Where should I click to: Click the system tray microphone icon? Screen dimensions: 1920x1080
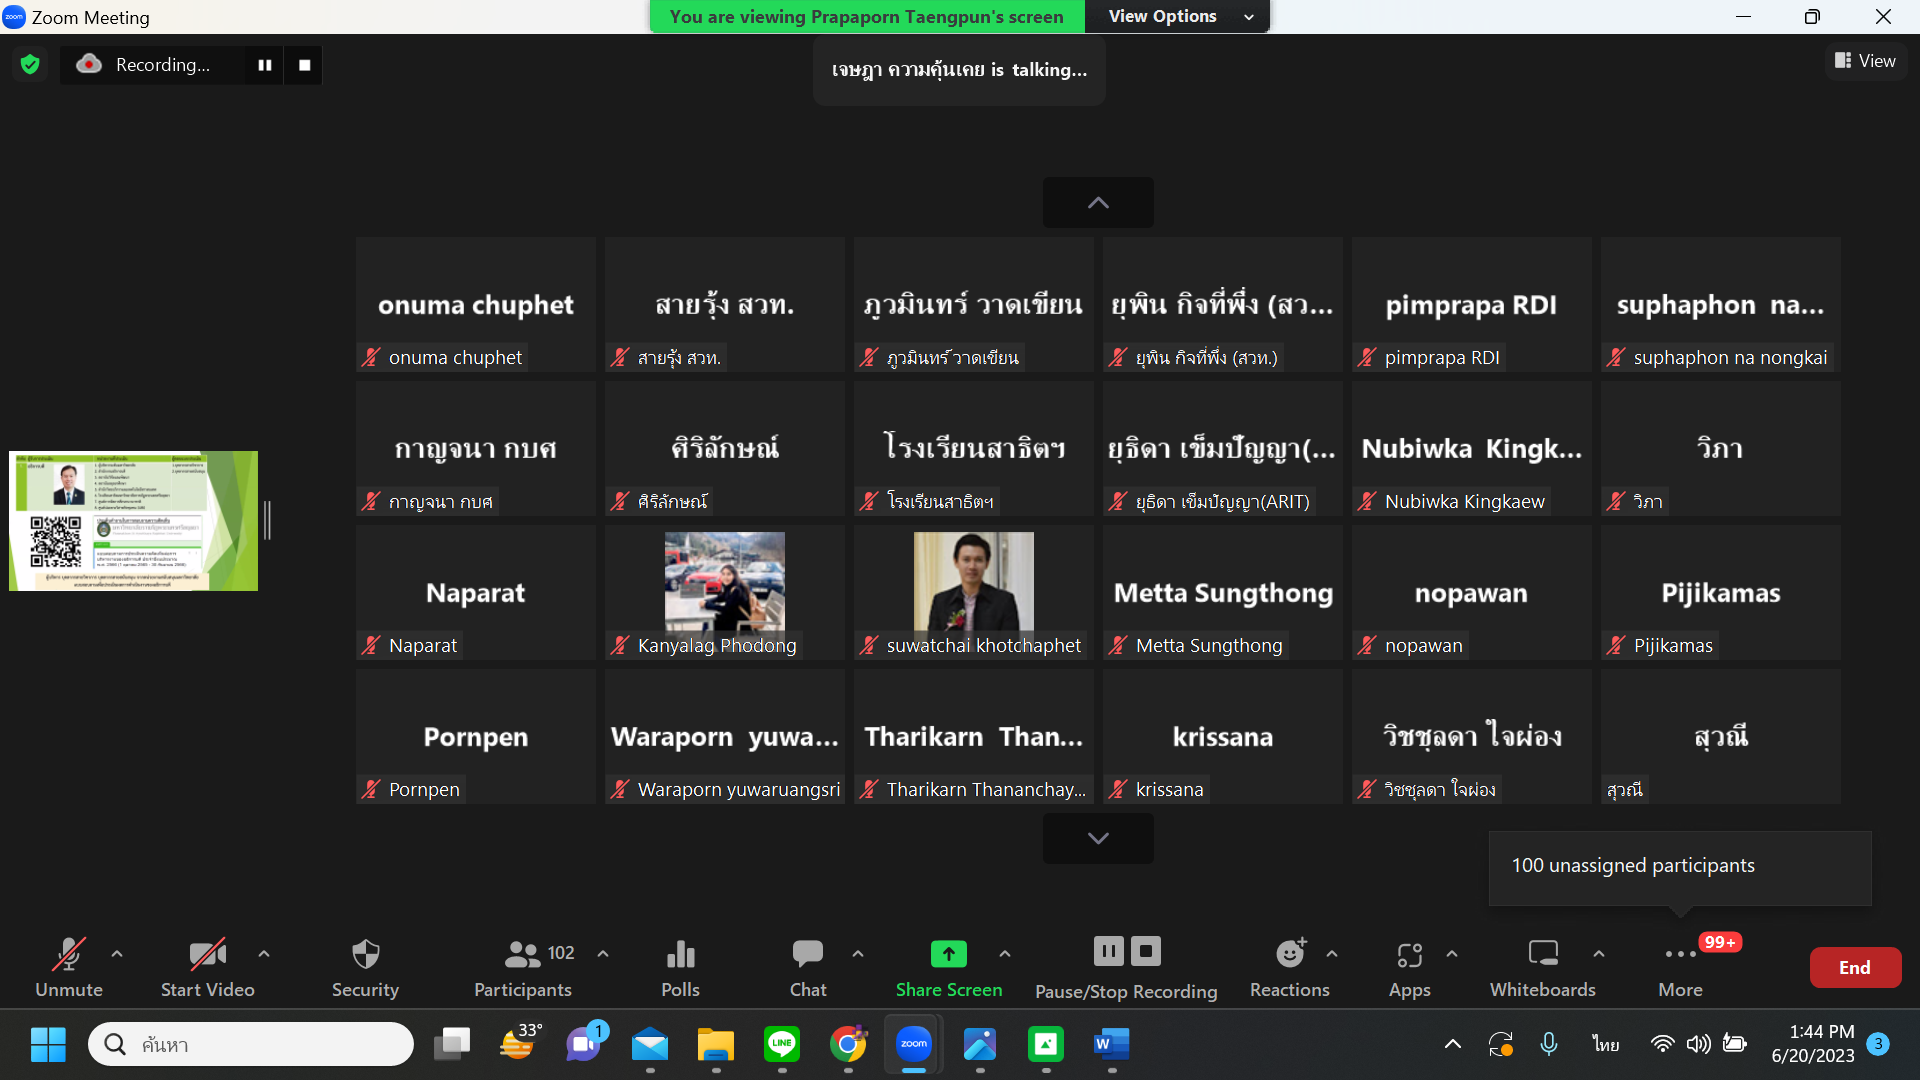point(1549,1045)
